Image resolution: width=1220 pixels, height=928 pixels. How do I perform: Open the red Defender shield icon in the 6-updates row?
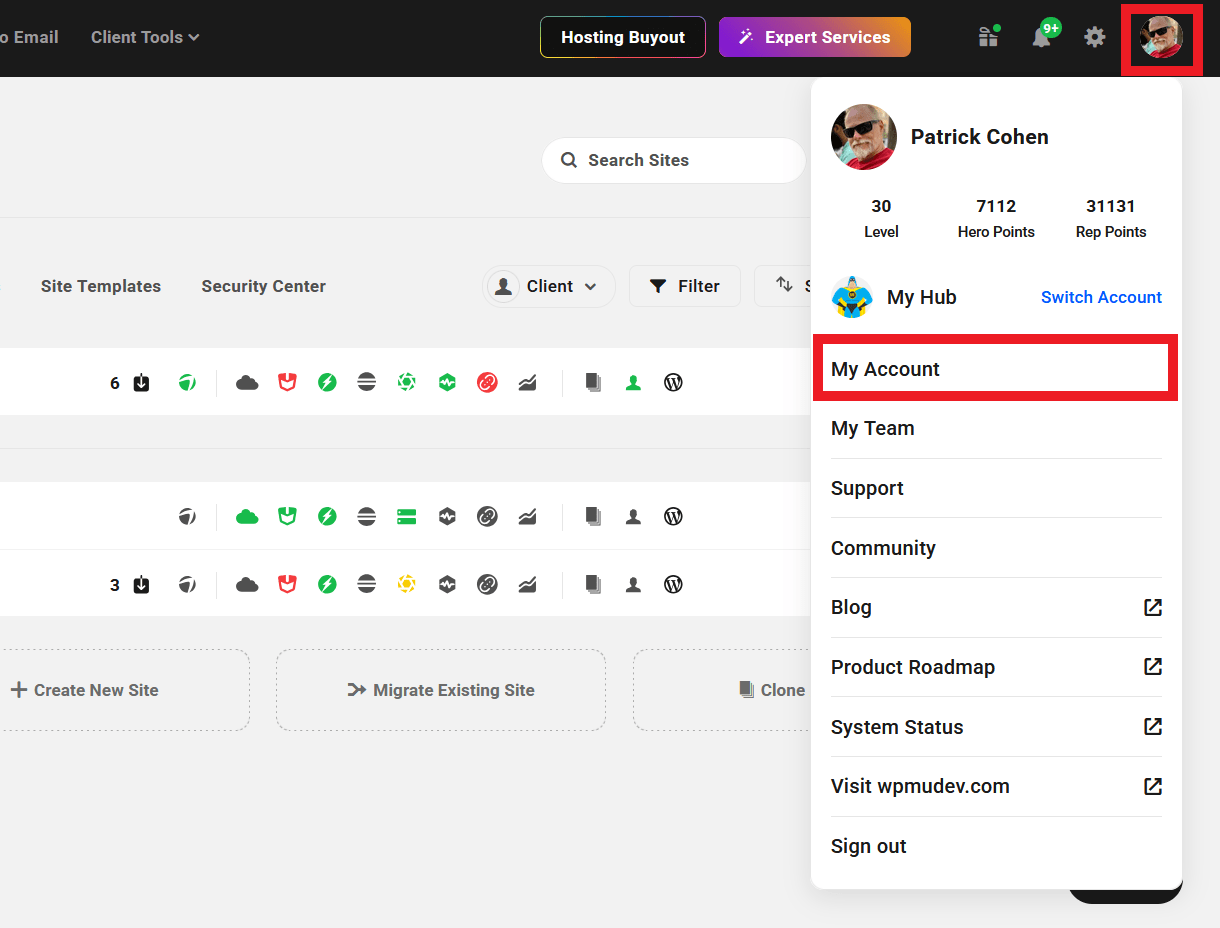(287, 382)
